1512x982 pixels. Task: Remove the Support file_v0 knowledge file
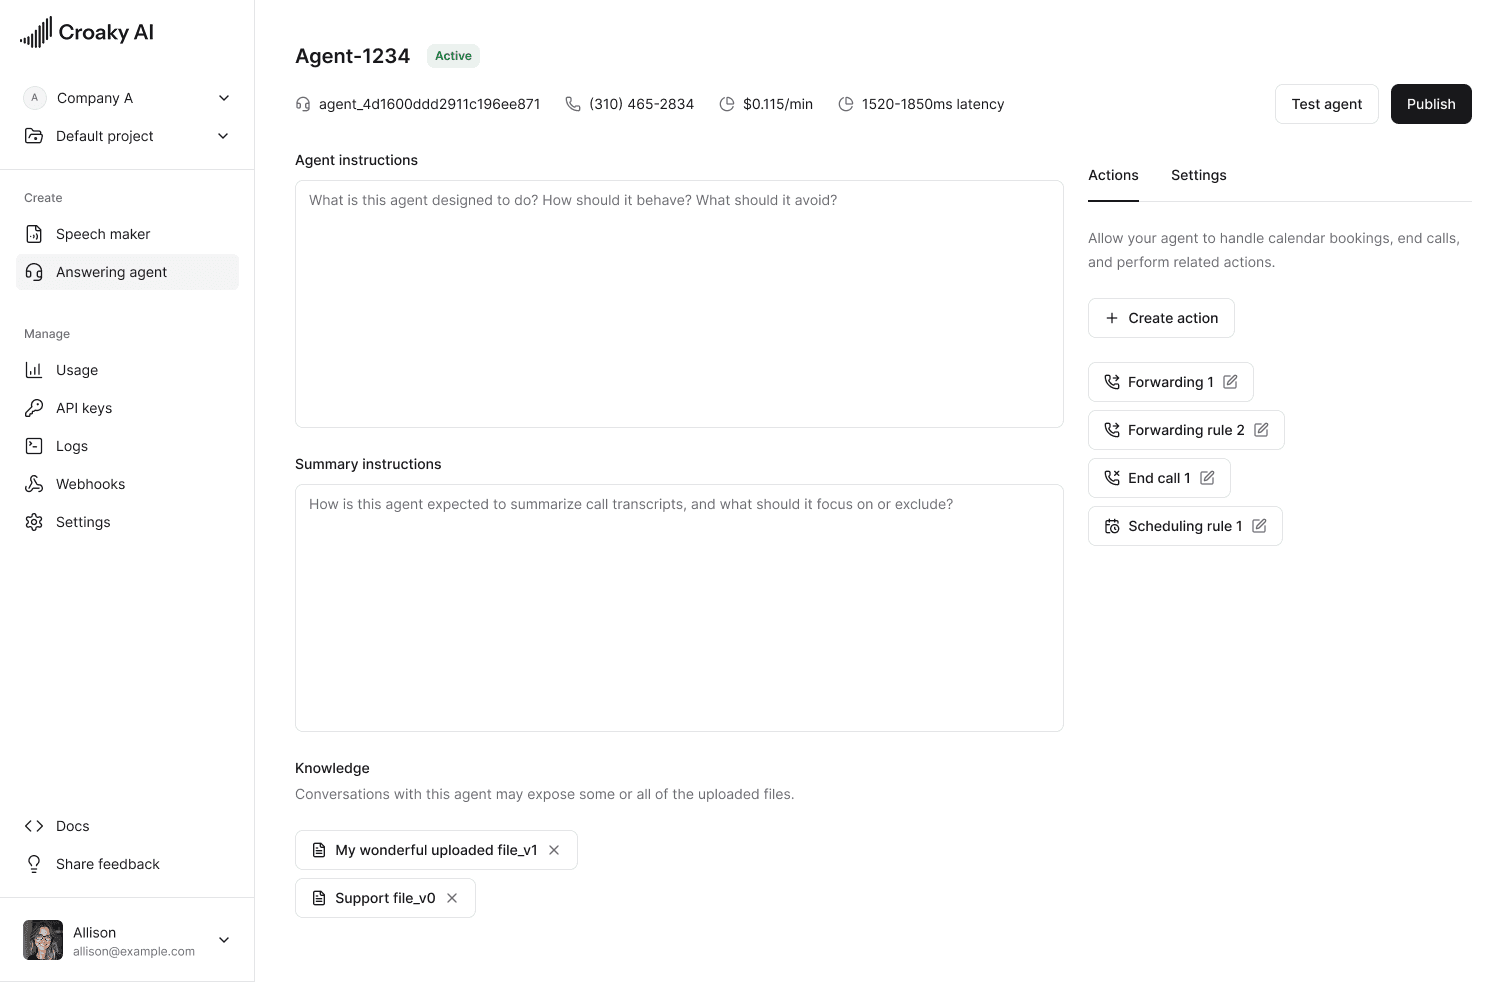coord(452,897)
